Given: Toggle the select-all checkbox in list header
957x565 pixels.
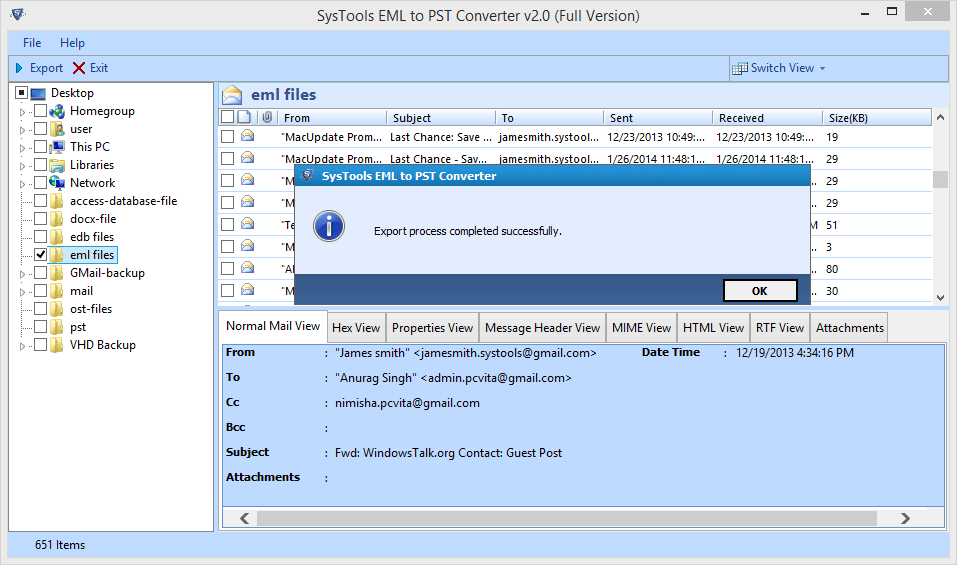Looking at the screenshot, I should coord(227,117).
